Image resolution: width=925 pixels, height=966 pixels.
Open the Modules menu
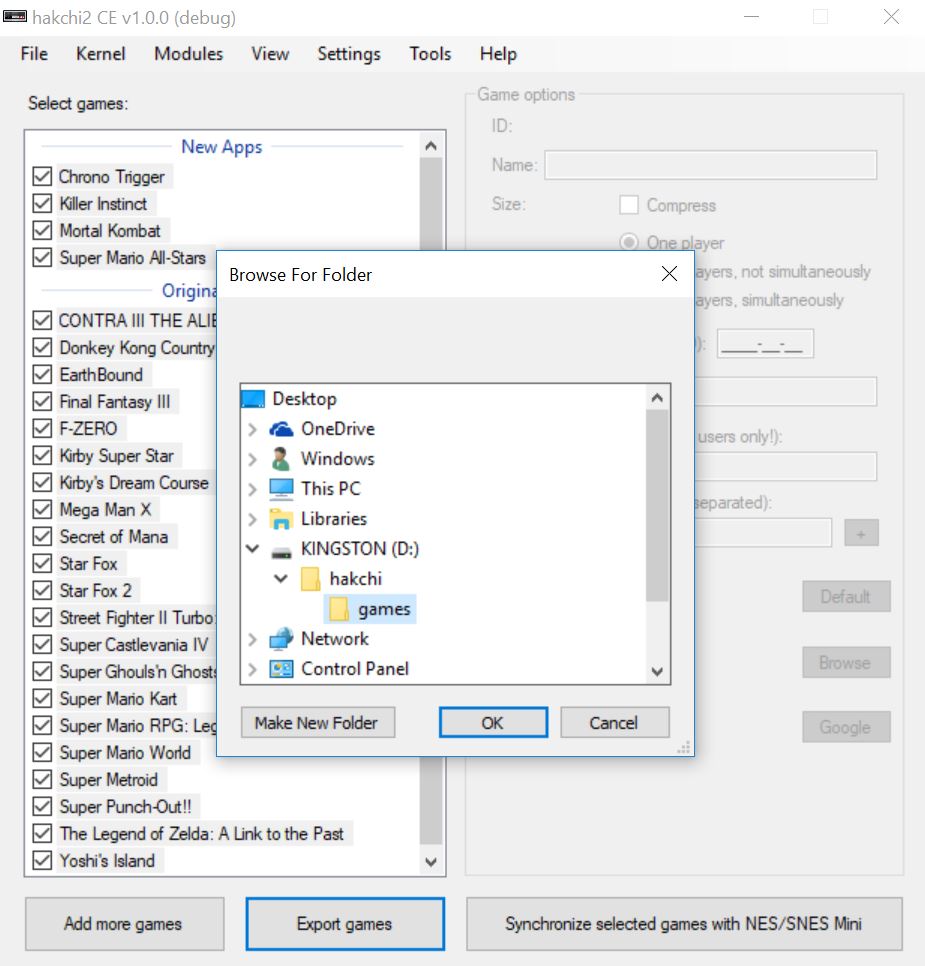click(x=189, y=54)
